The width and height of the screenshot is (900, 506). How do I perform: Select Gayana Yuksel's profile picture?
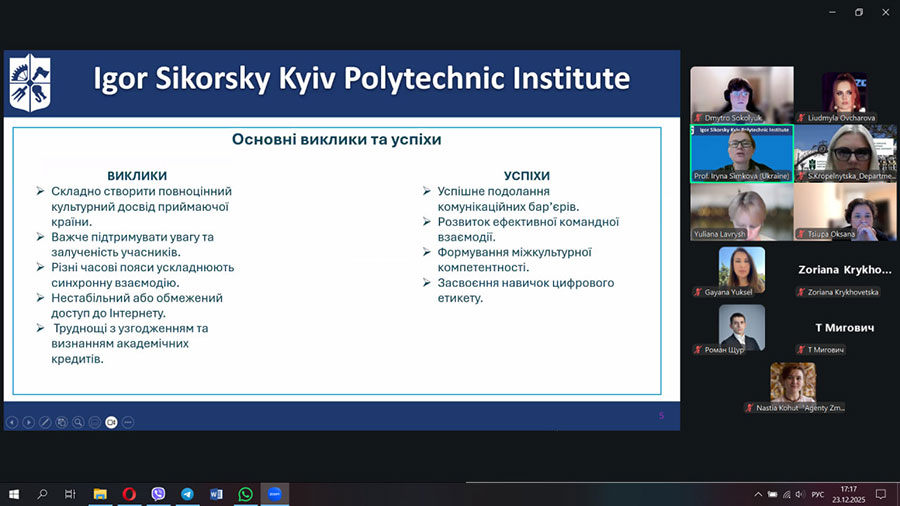click(742, 268)
